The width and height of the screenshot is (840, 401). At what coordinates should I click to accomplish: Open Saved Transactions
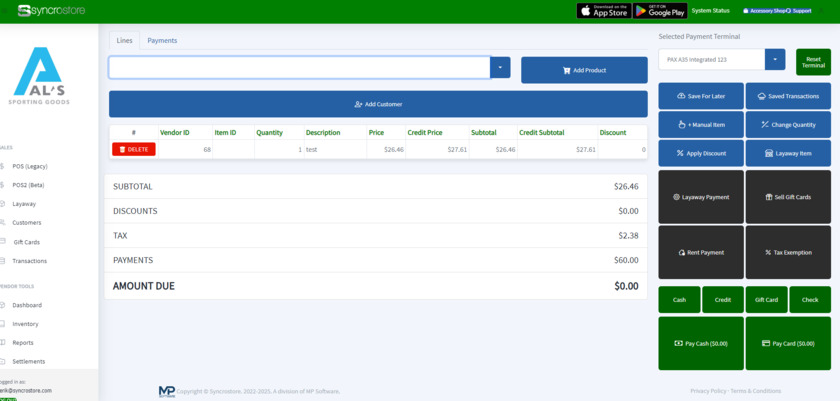(x=787, y=96)
